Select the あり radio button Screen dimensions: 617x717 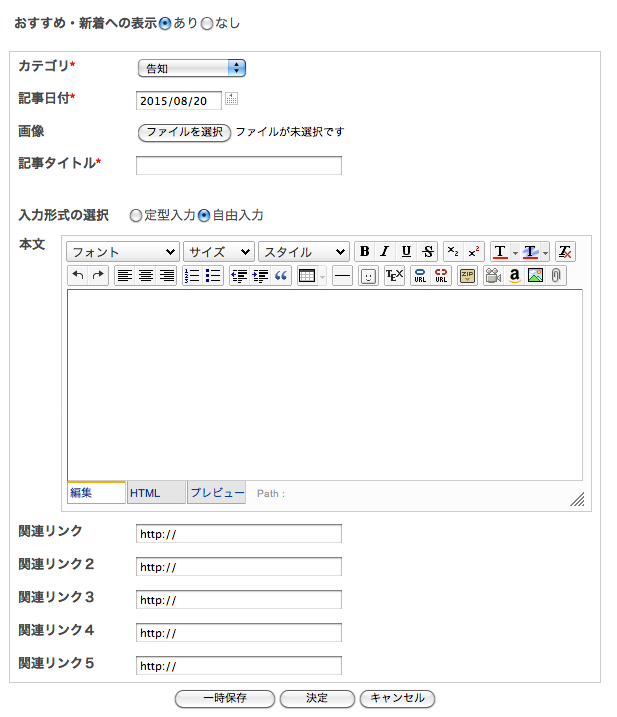tap(165, 22)
